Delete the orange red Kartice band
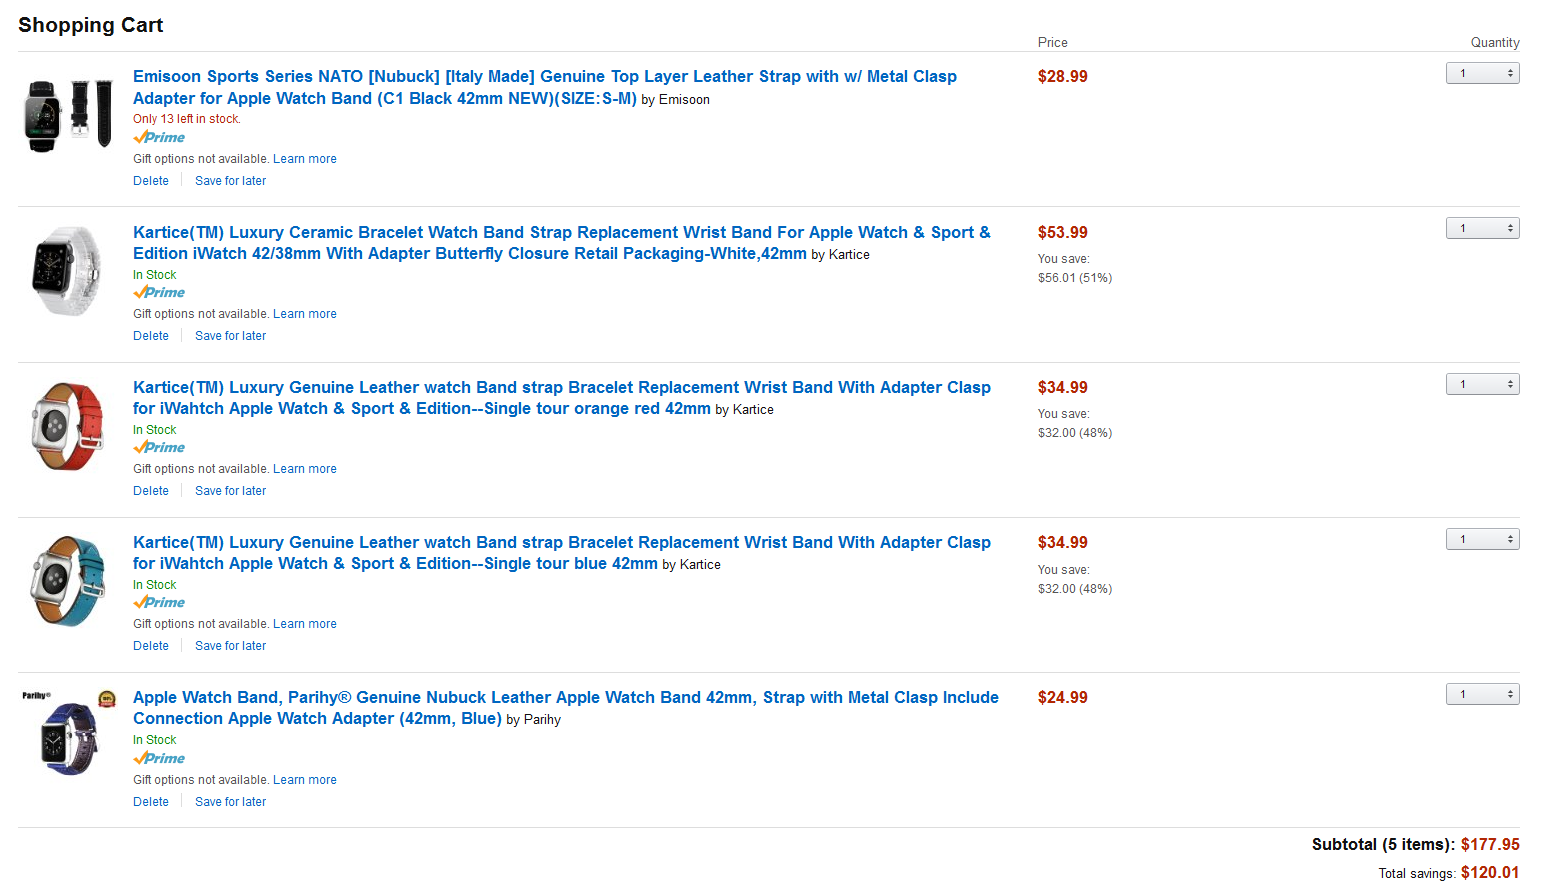The image size is (1563, 891). [x=151, y=491]
